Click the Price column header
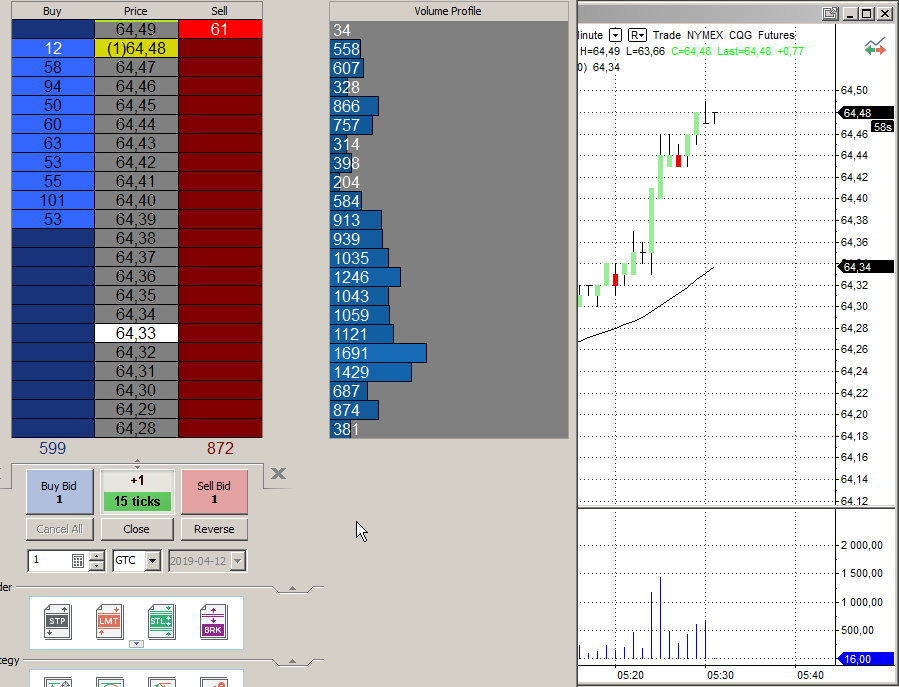Screen dimensions: 899x687 pyautogui.click(x=136, y=11)
